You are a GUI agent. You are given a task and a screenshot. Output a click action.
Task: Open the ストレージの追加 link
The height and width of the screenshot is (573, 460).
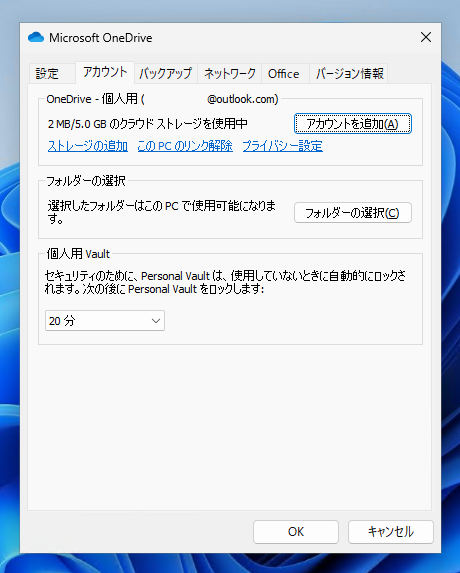point(88,146)
